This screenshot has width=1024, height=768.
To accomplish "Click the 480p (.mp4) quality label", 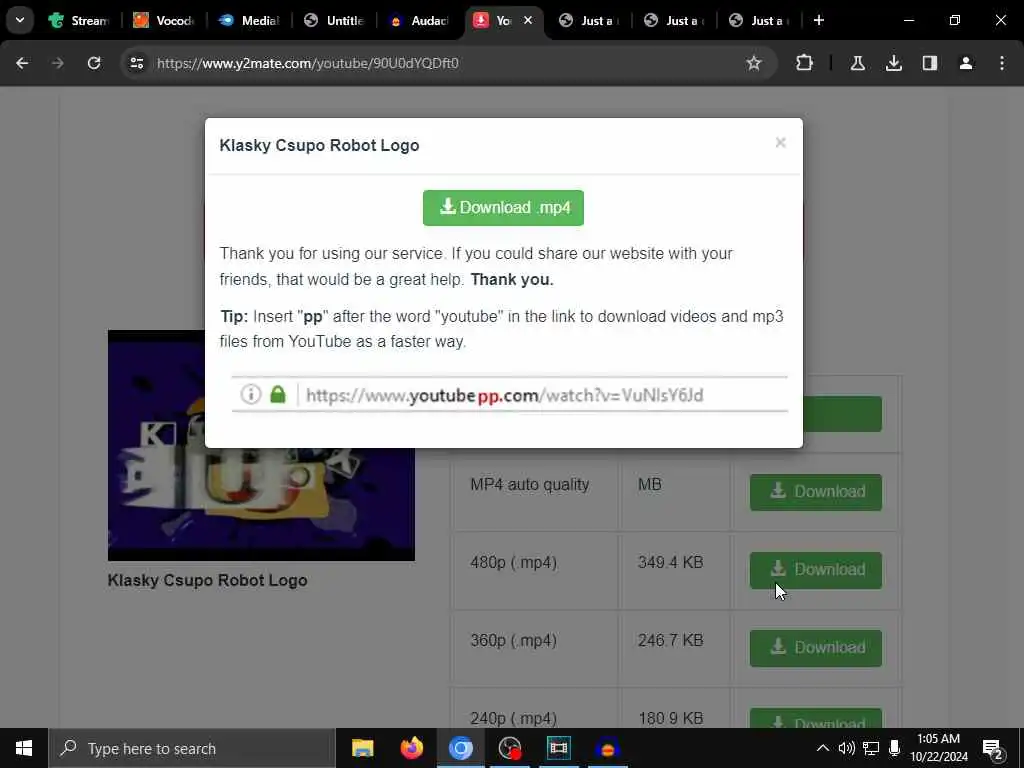I will click(513, 562).
